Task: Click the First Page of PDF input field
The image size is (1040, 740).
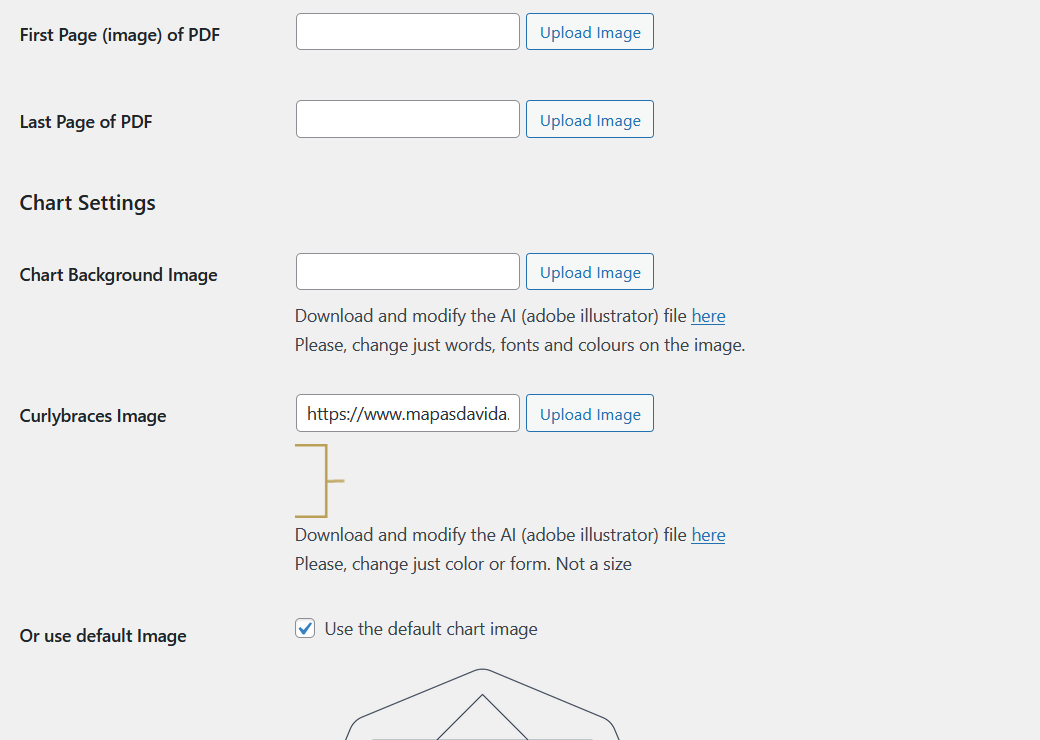Action: point(407,31)
